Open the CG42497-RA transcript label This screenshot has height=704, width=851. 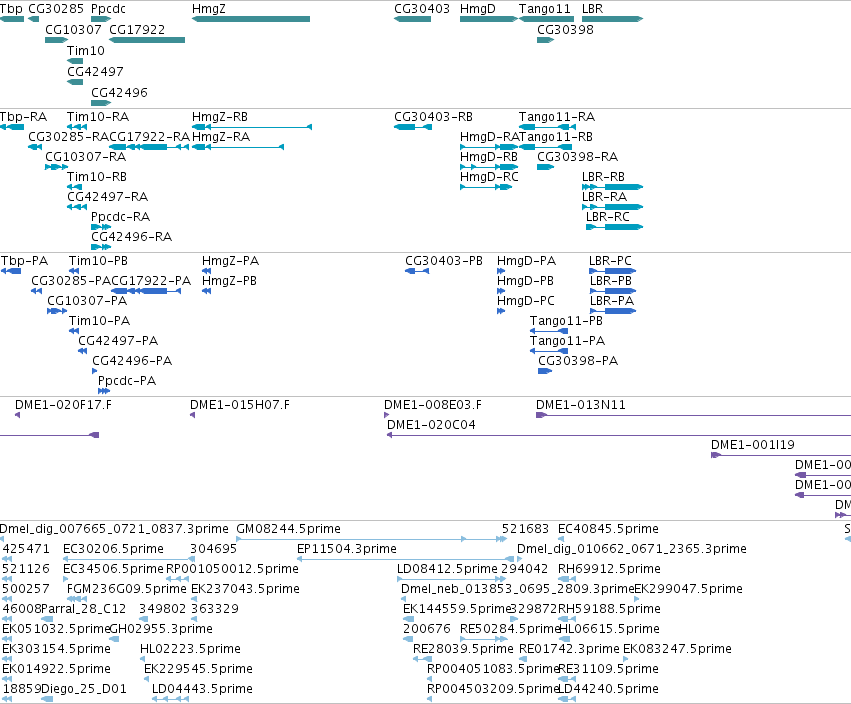click(x=107, y=197)
